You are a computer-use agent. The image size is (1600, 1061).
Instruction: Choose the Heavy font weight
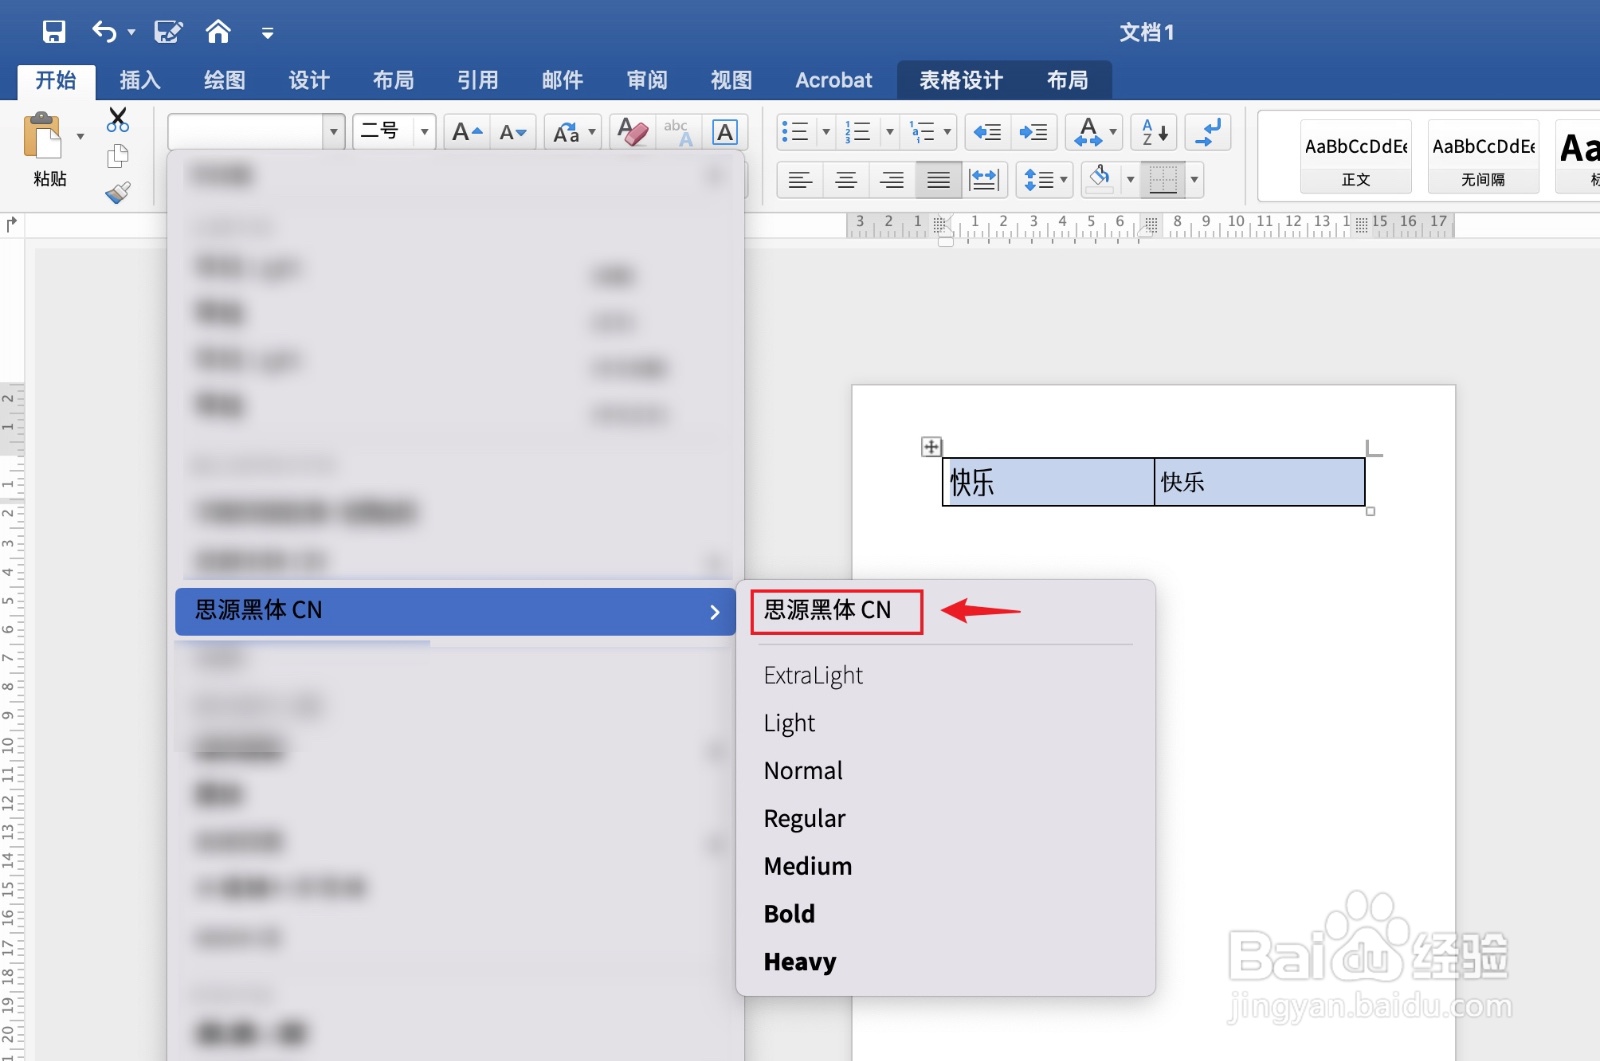800,962
